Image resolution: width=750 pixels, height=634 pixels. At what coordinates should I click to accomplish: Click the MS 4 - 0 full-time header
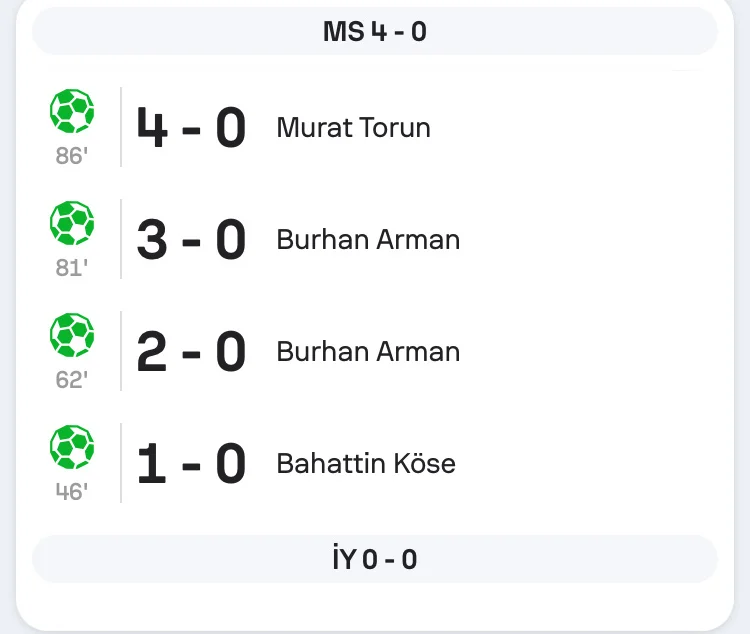click(375, 32)
